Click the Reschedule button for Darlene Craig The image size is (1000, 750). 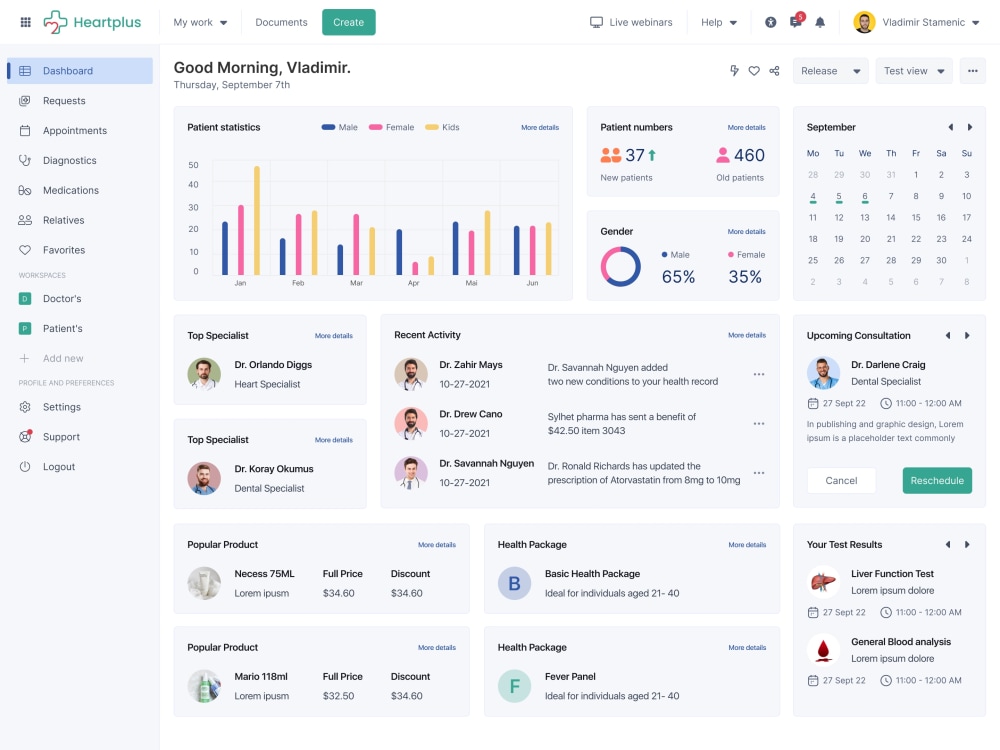coord(937,480)
